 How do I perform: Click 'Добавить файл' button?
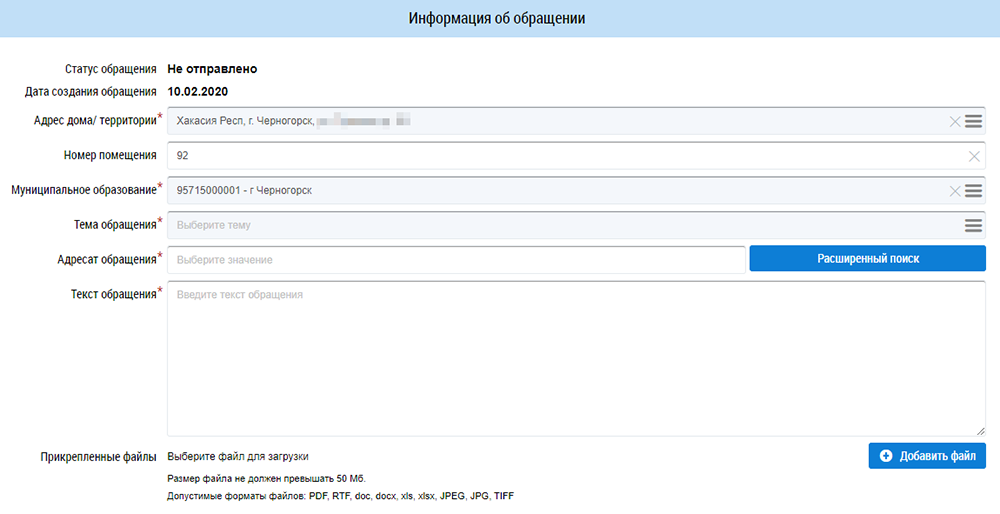click(x=927, y=456)
